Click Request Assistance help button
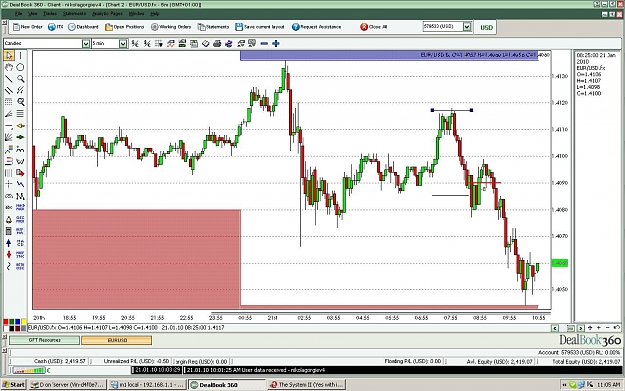This screenshot has width=625, height=391. [x=316, y=27]
